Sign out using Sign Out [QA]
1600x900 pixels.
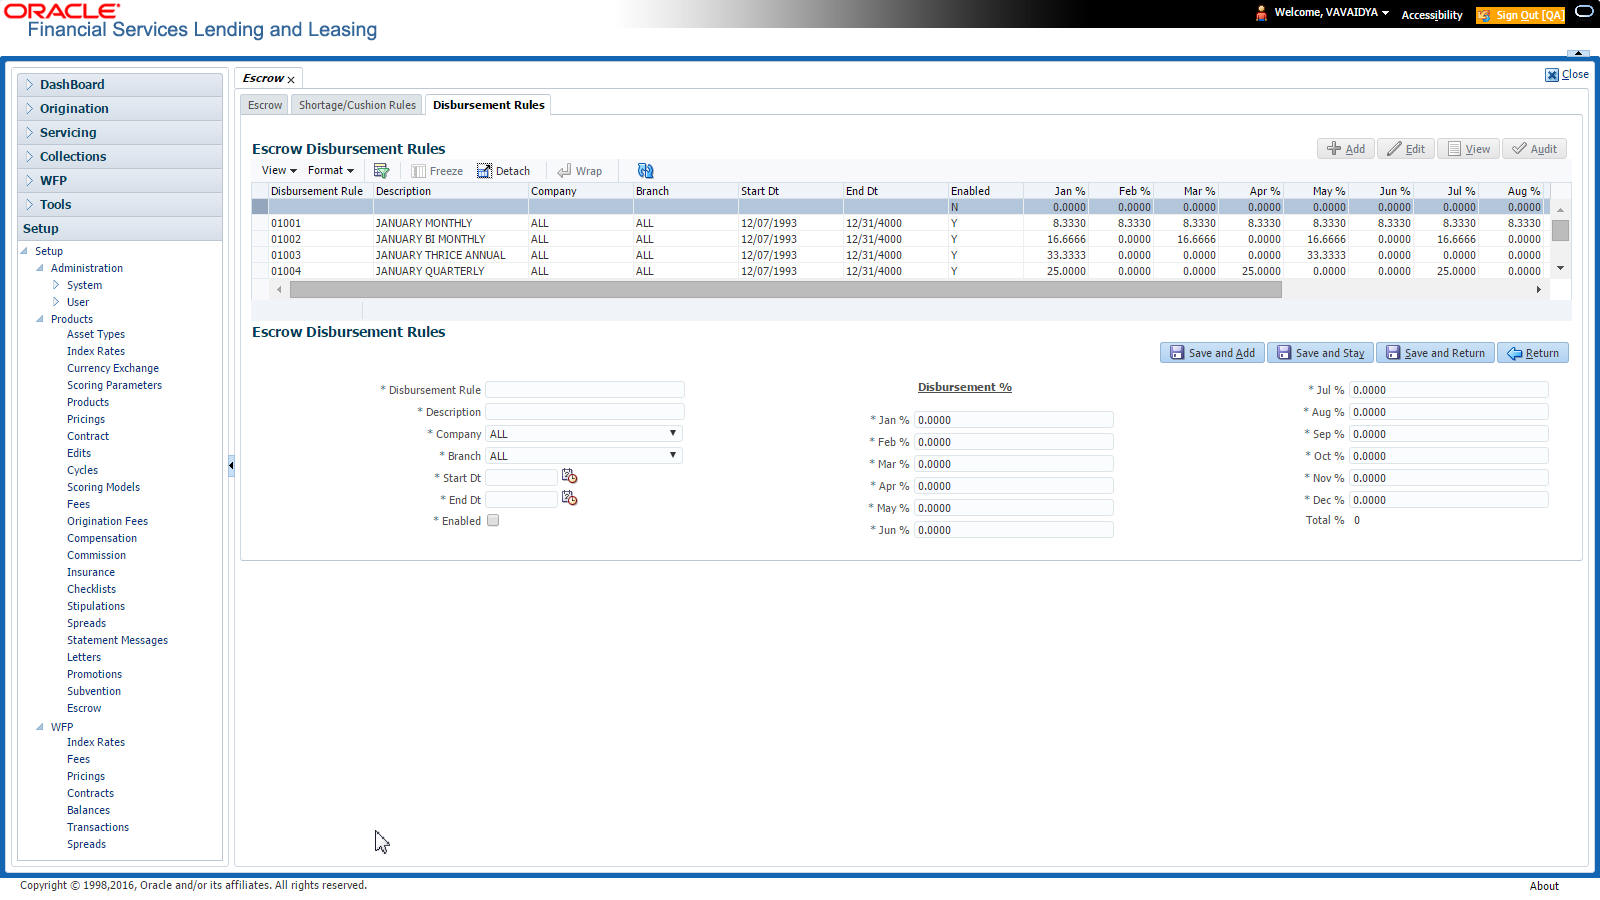1521,15
